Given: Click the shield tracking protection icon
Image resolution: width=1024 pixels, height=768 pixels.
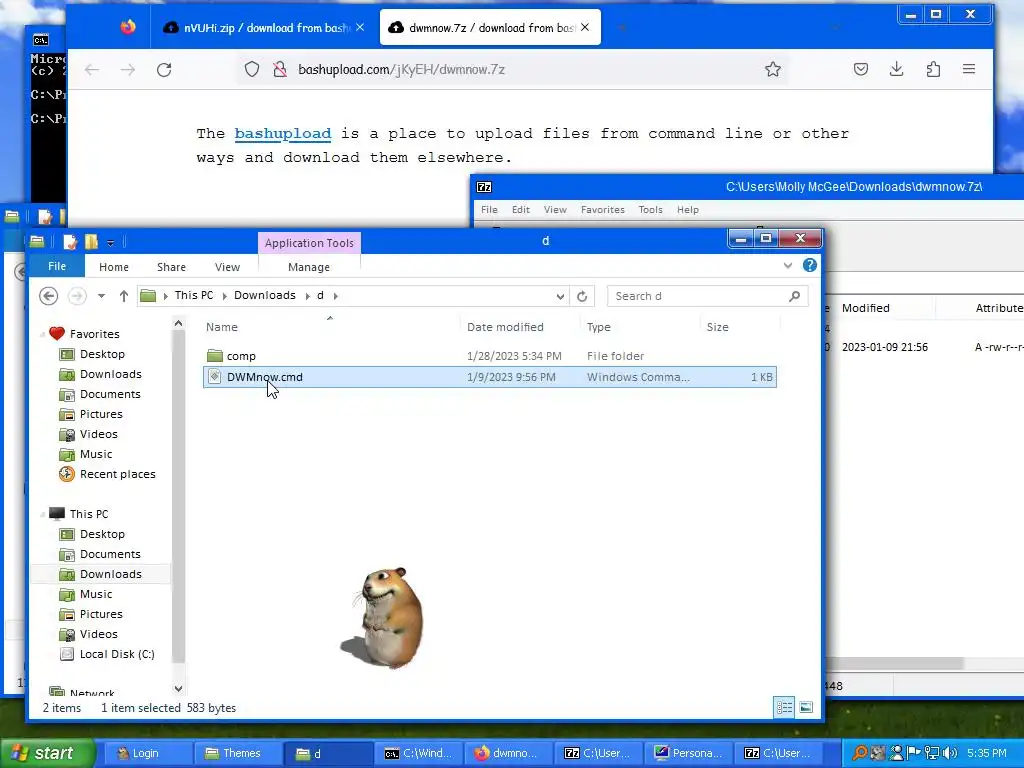Looking at the screenshot, I should point(251,69).
